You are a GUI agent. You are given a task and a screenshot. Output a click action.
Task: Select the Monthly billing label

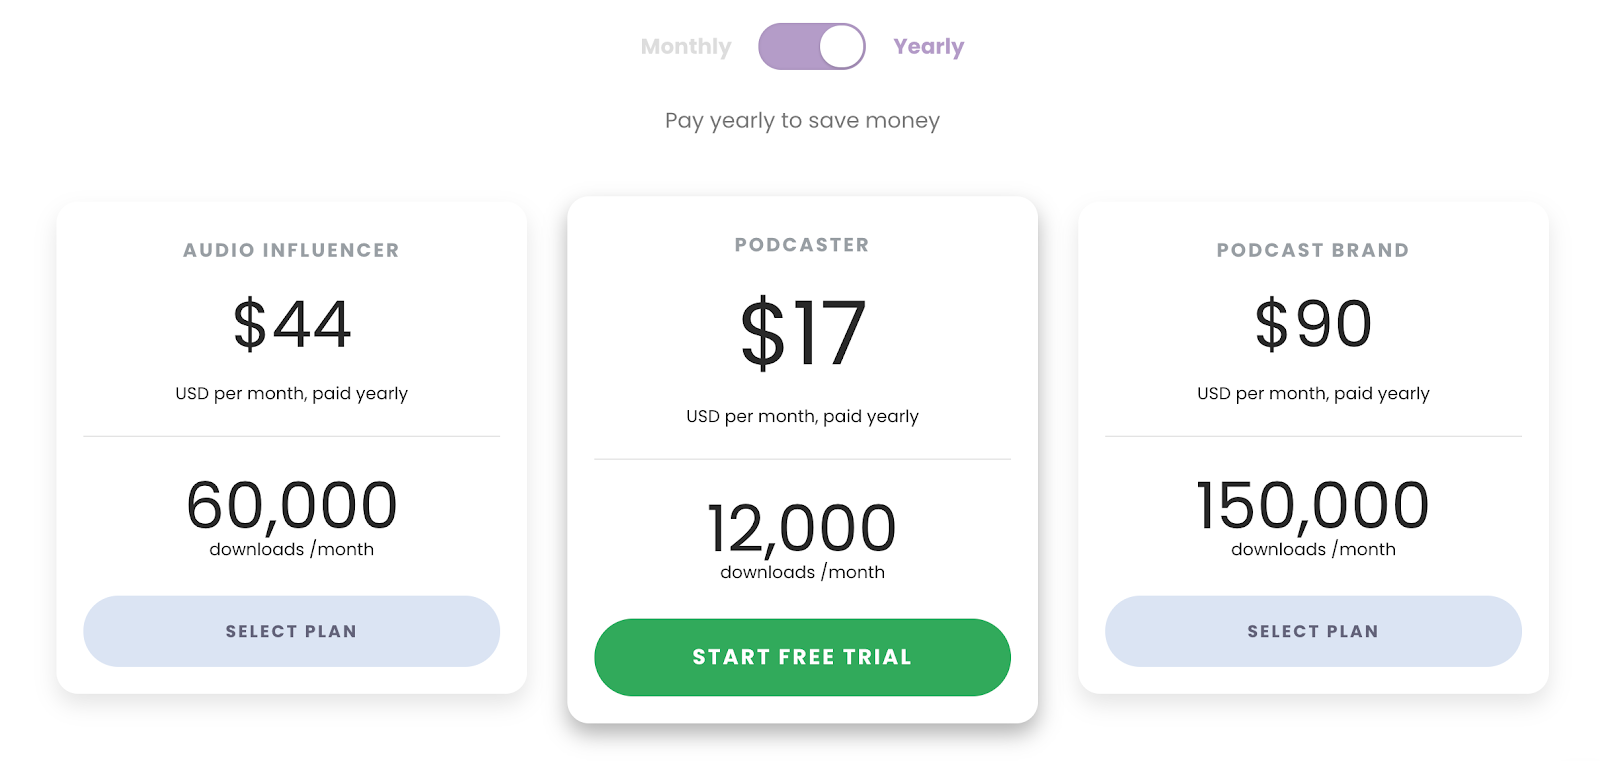click(x=686, y=47)
